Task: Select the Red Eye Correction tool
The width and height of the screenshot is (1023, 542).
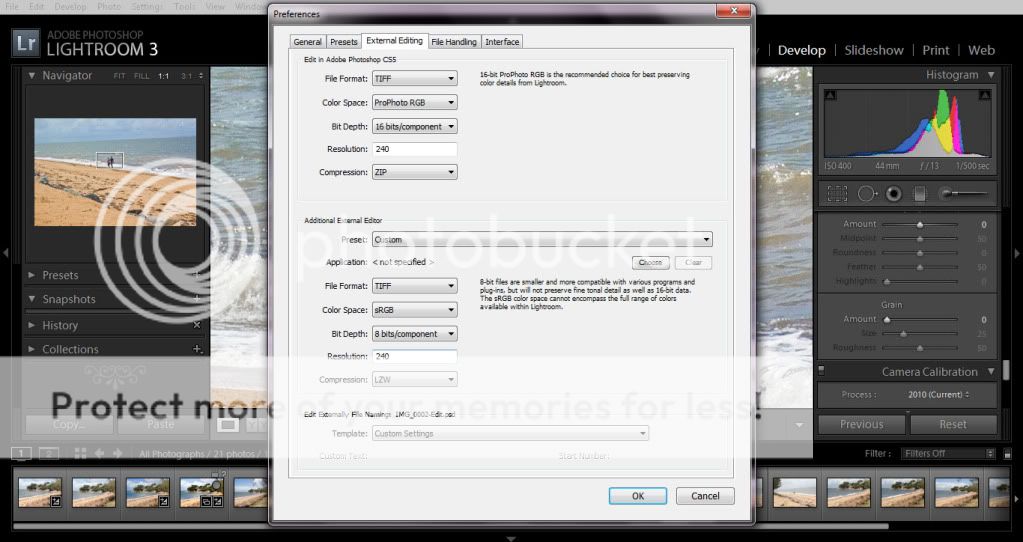Action: [894, 194]
